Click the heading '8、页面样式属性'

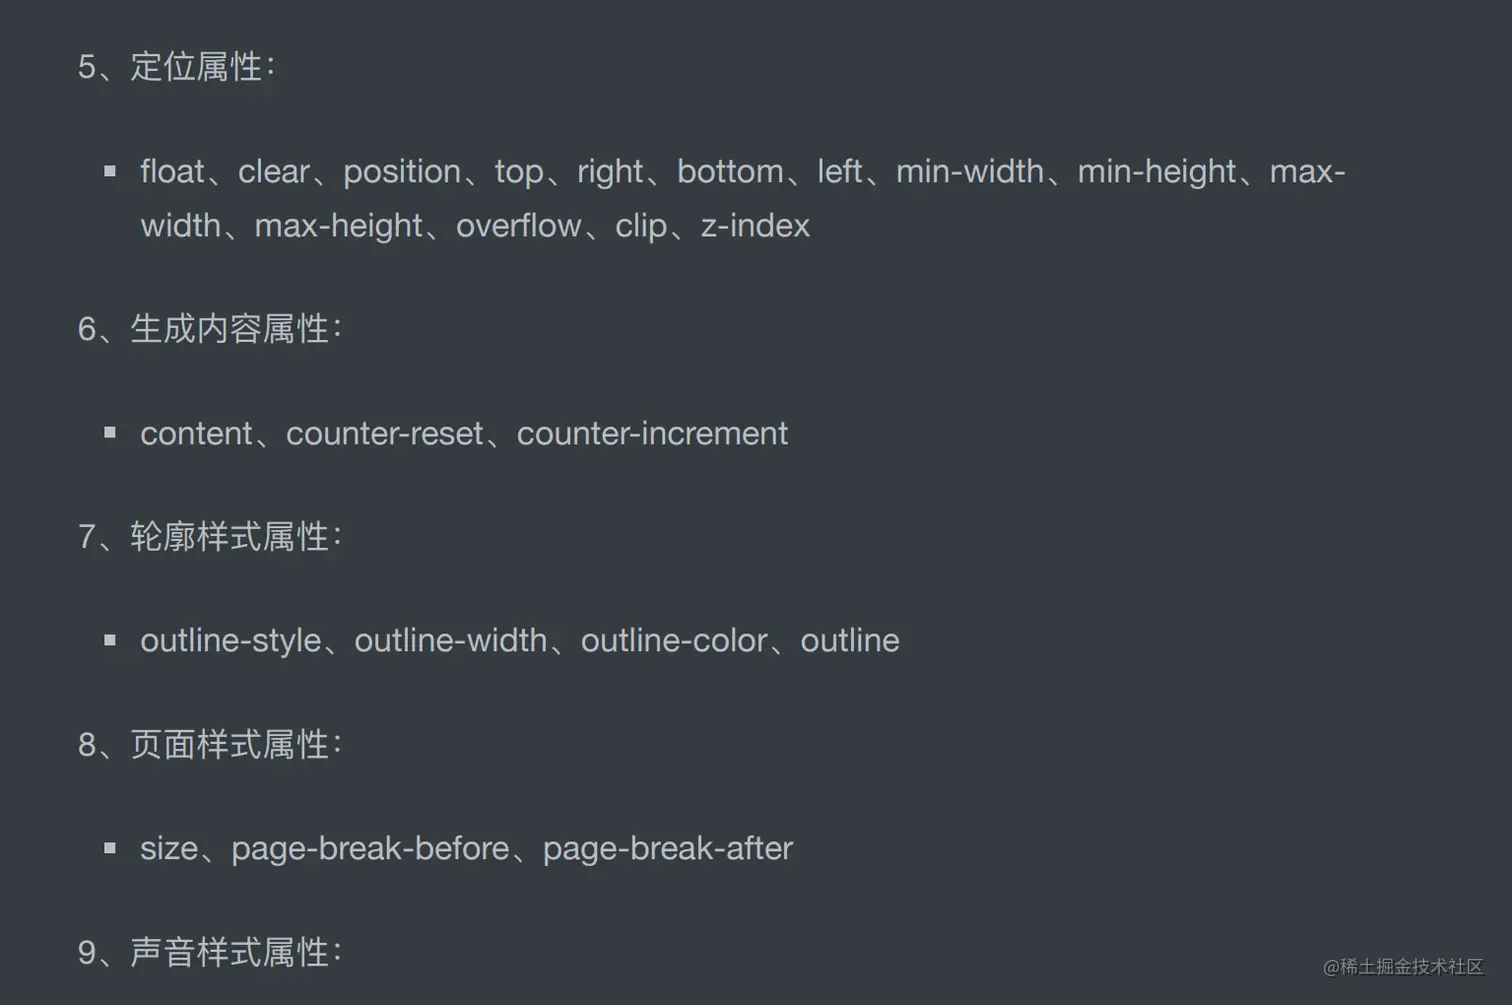(x=209, y=745)
